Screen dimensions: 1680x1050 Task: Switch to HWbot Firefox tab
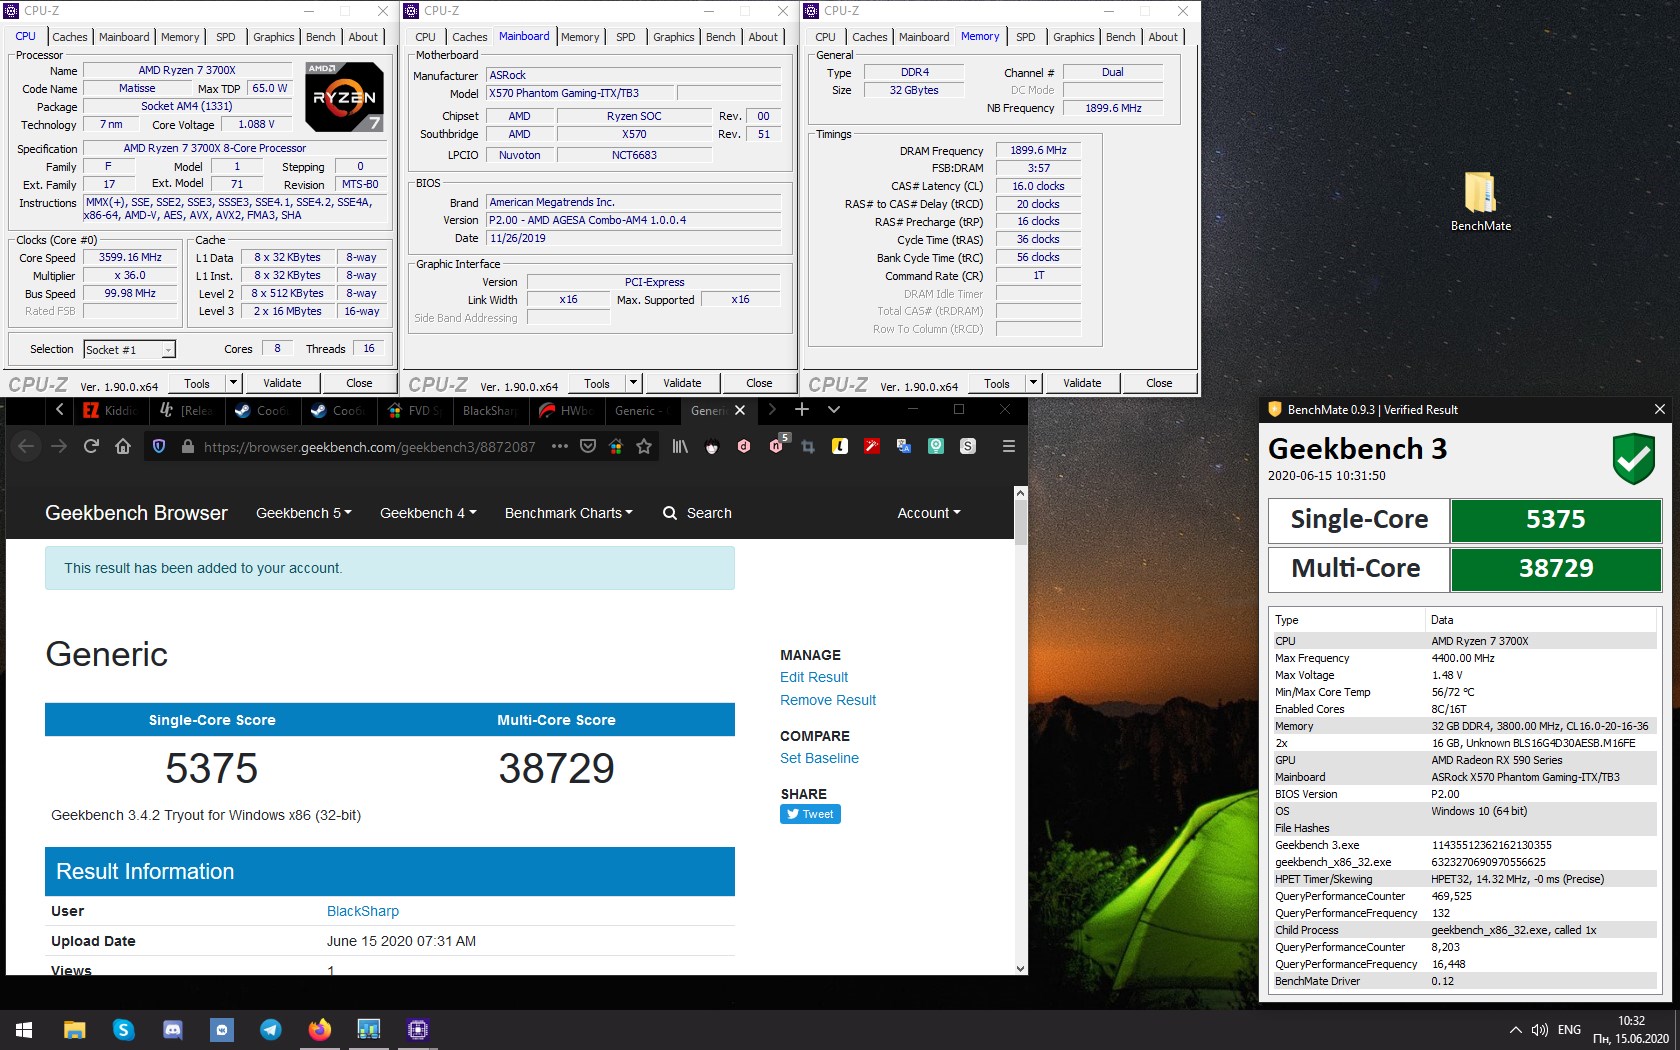(567, 410)
